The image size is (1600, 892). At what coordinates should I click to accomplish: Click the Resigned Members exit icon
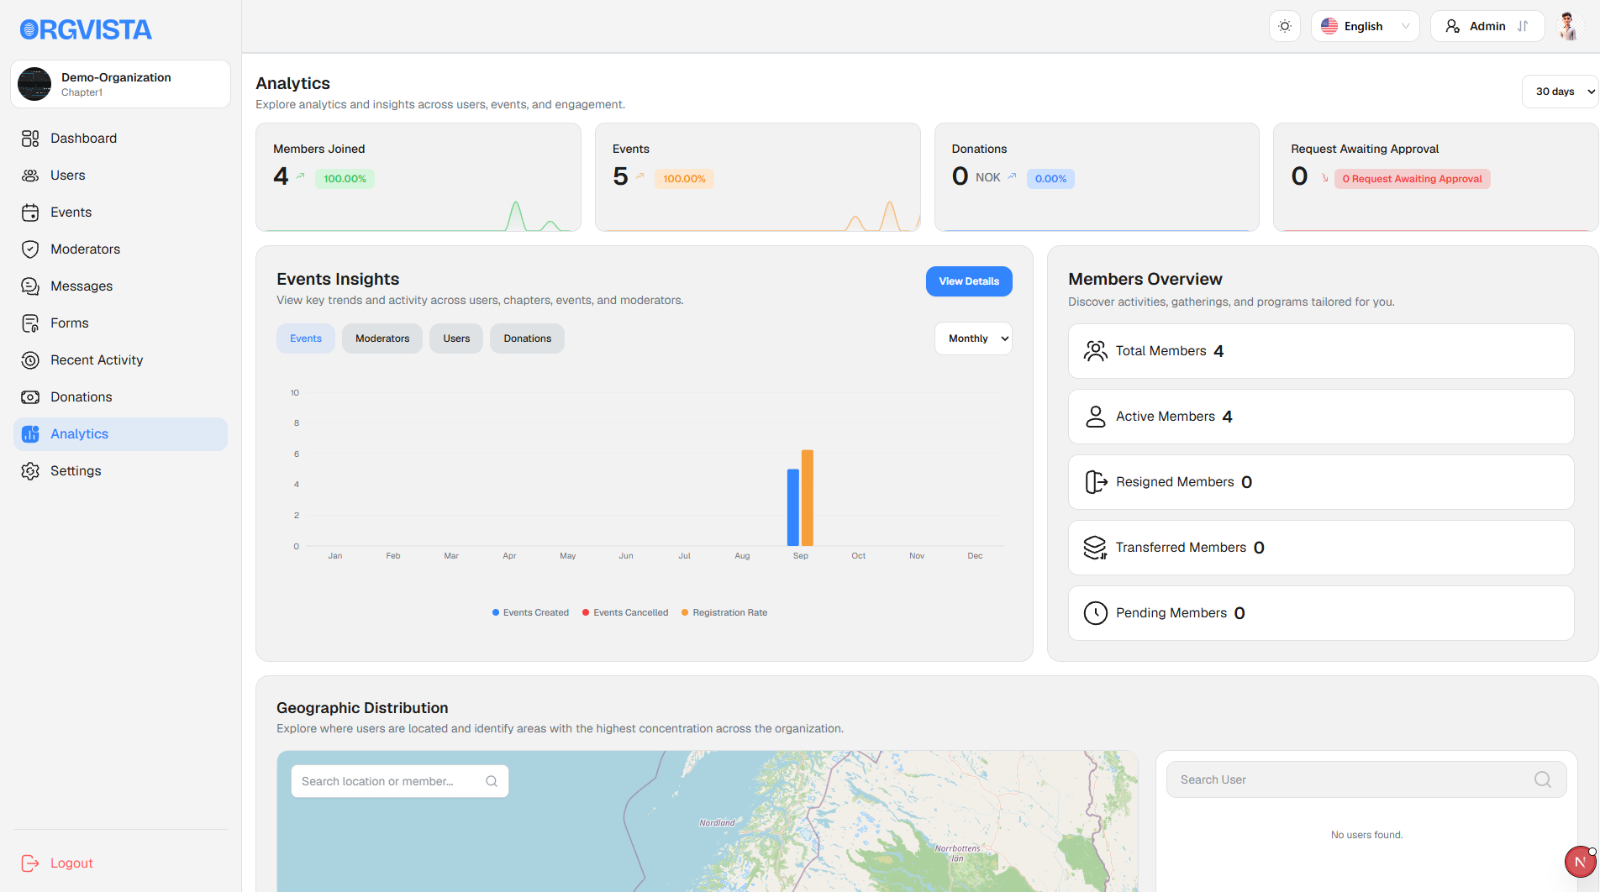[1096, 482]
